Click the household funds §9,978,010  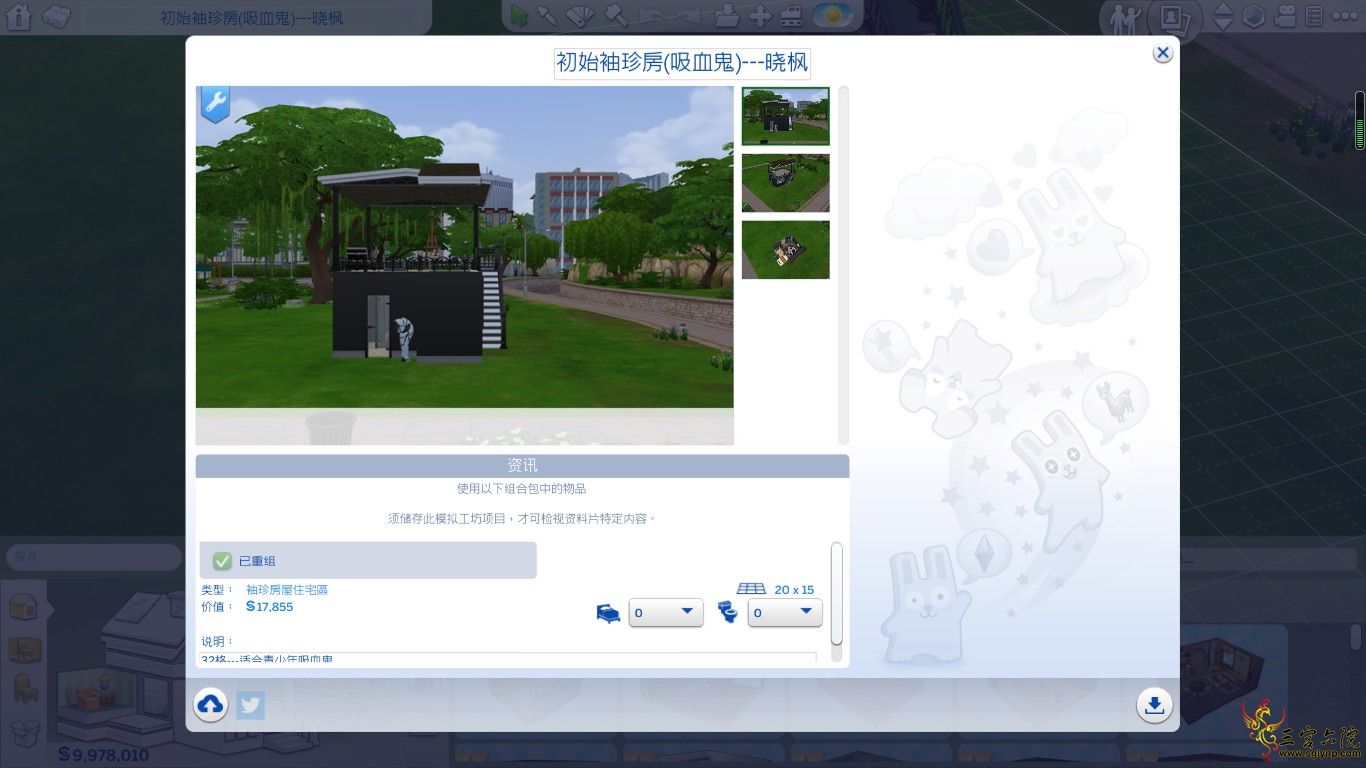104,755
